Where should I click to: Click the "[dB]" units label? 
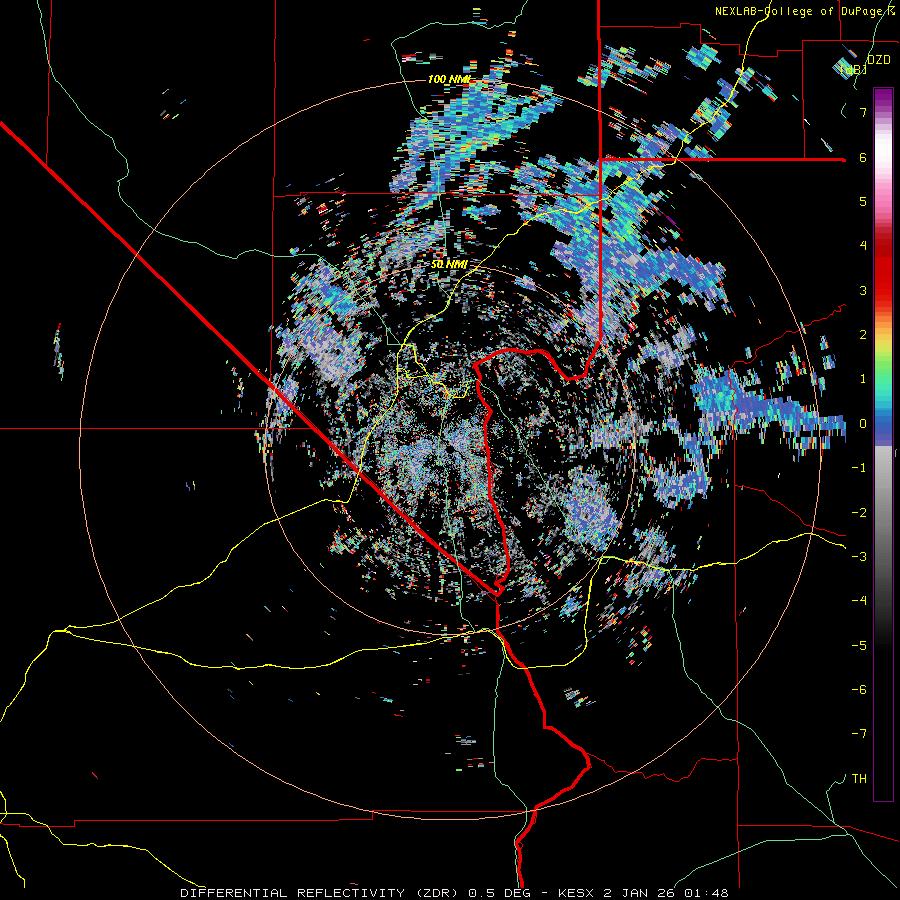(x=854, y=70)
